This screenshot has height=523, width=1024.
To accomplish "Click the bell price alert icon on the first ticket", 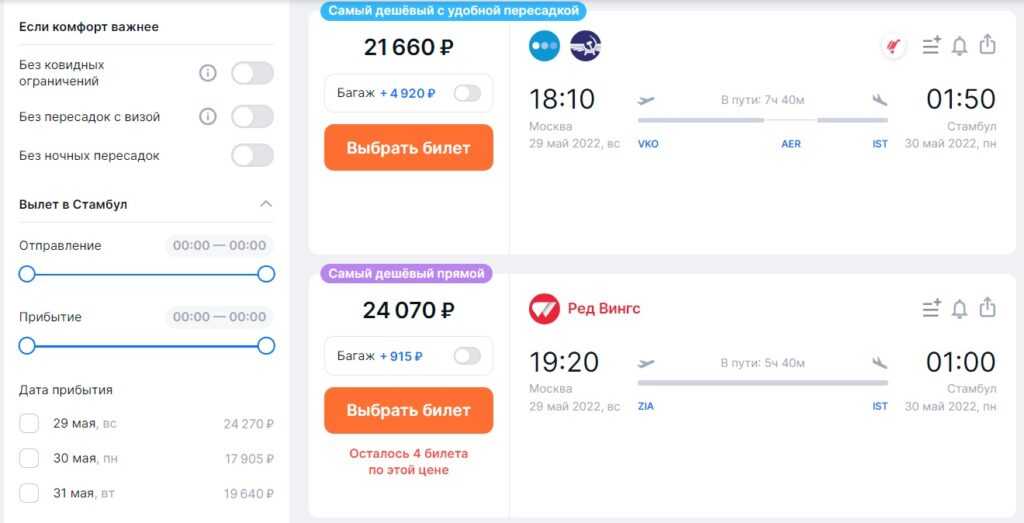I will tap(959, 45).
